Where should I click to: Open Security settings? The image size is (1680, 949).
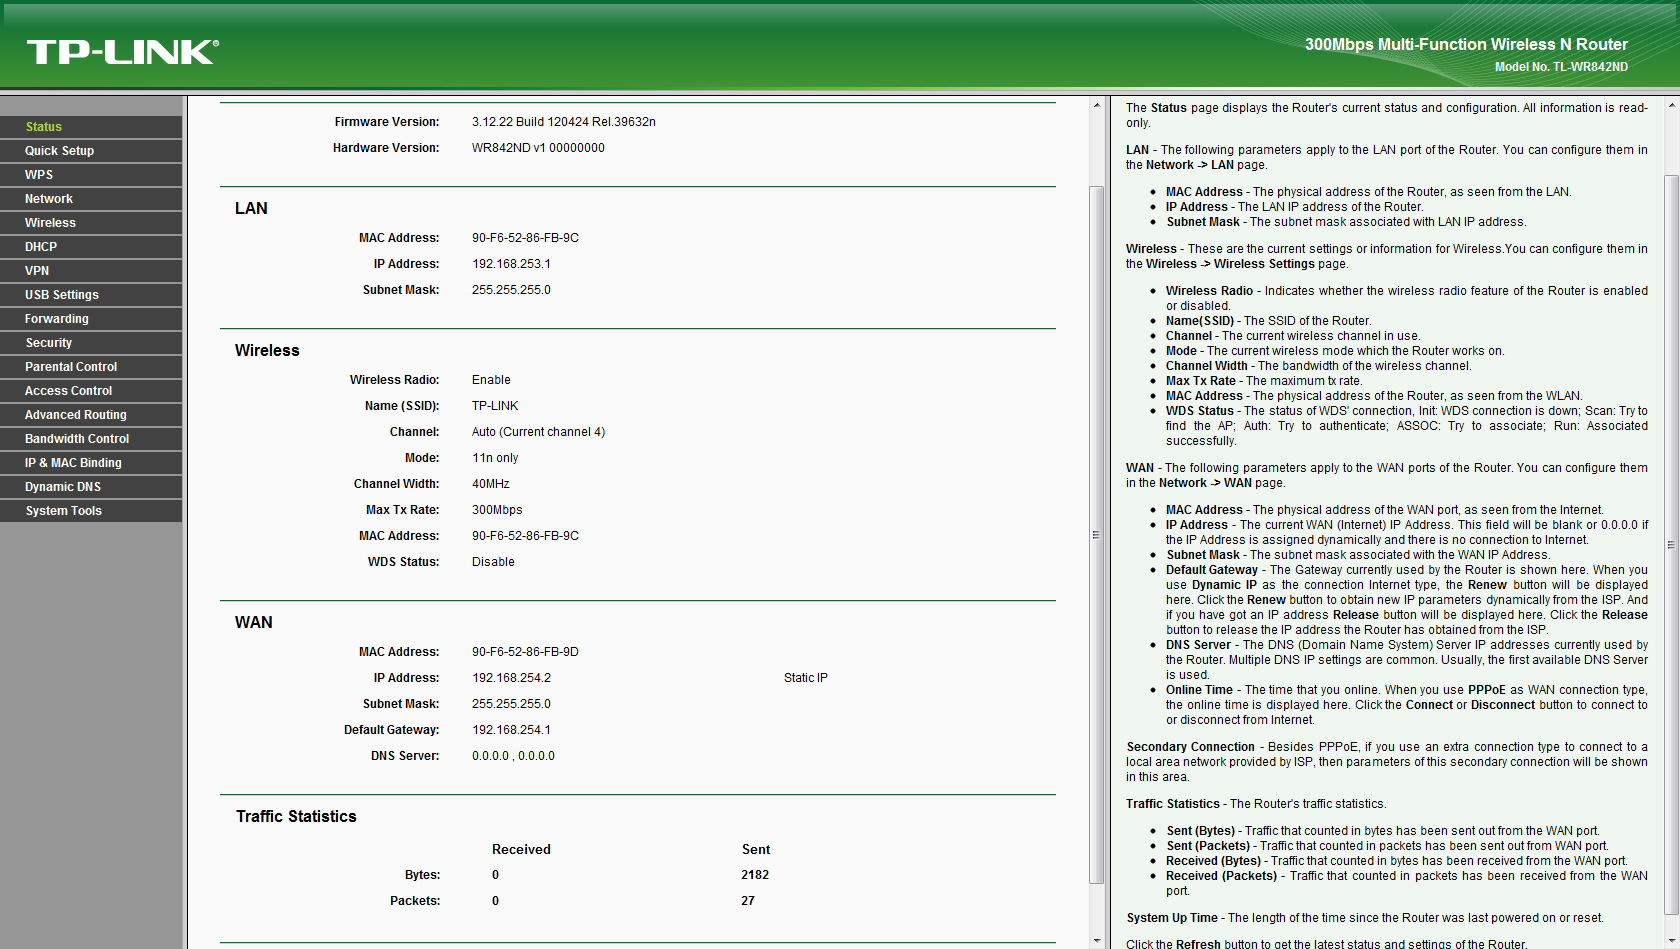pos(91,343)
